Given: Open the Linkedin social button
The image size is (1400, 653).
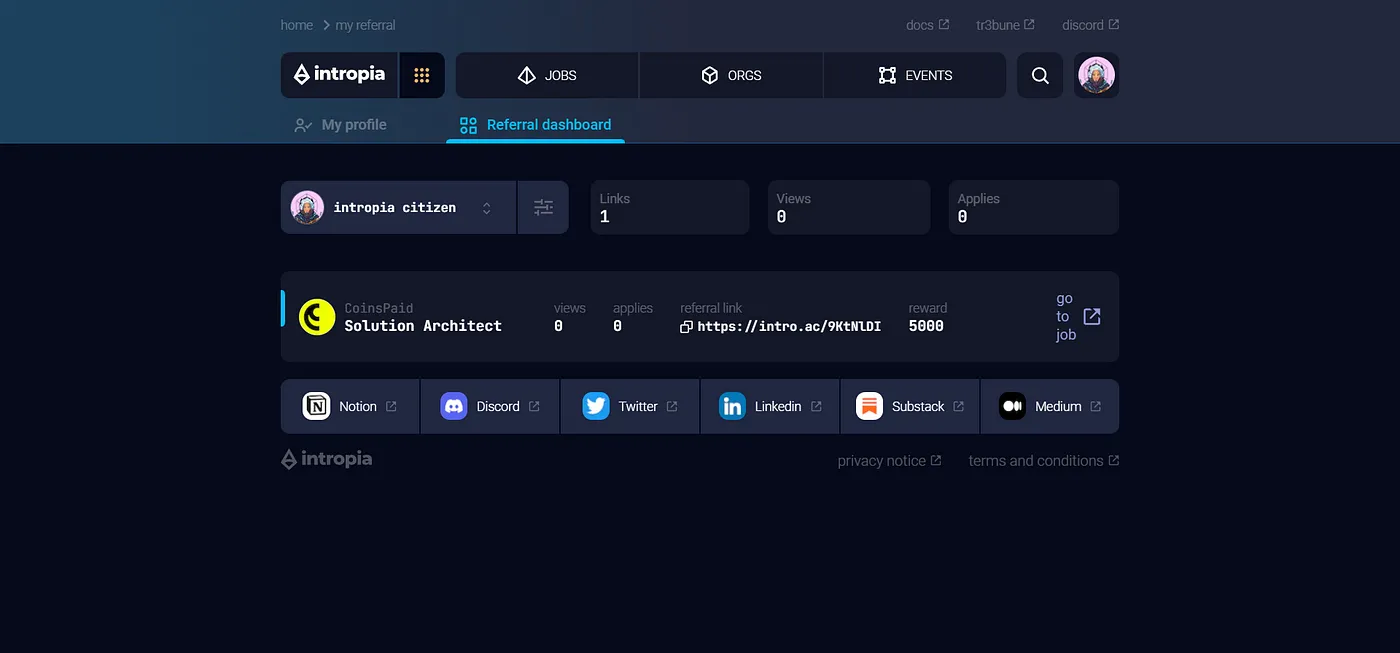Looking at the screenshot, I should tap(770, 406).
